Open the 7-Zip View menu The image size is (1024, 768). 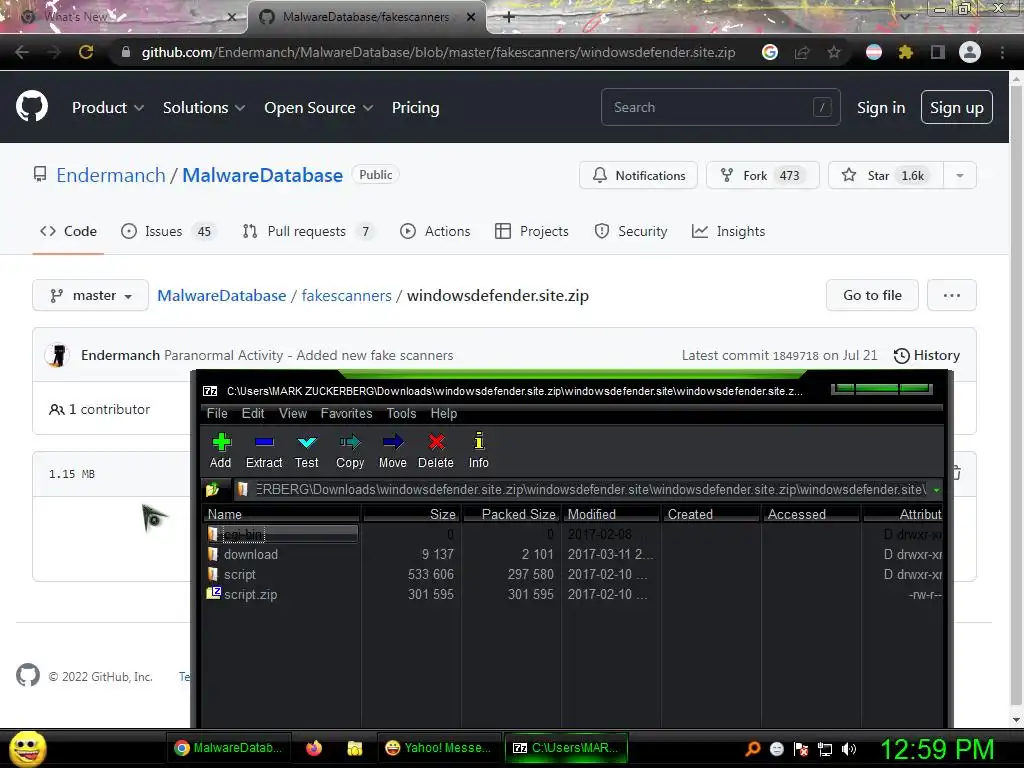coord(293,413)
